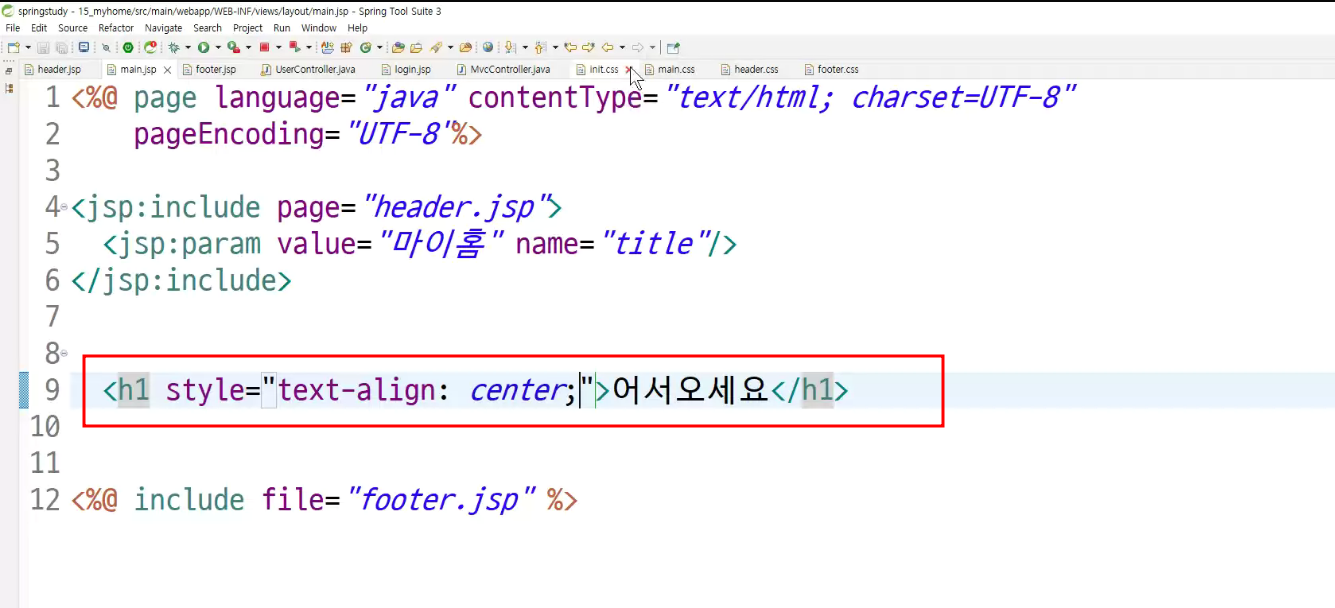
Task: Switch to the footer.jsp tab
Action: 215,70
